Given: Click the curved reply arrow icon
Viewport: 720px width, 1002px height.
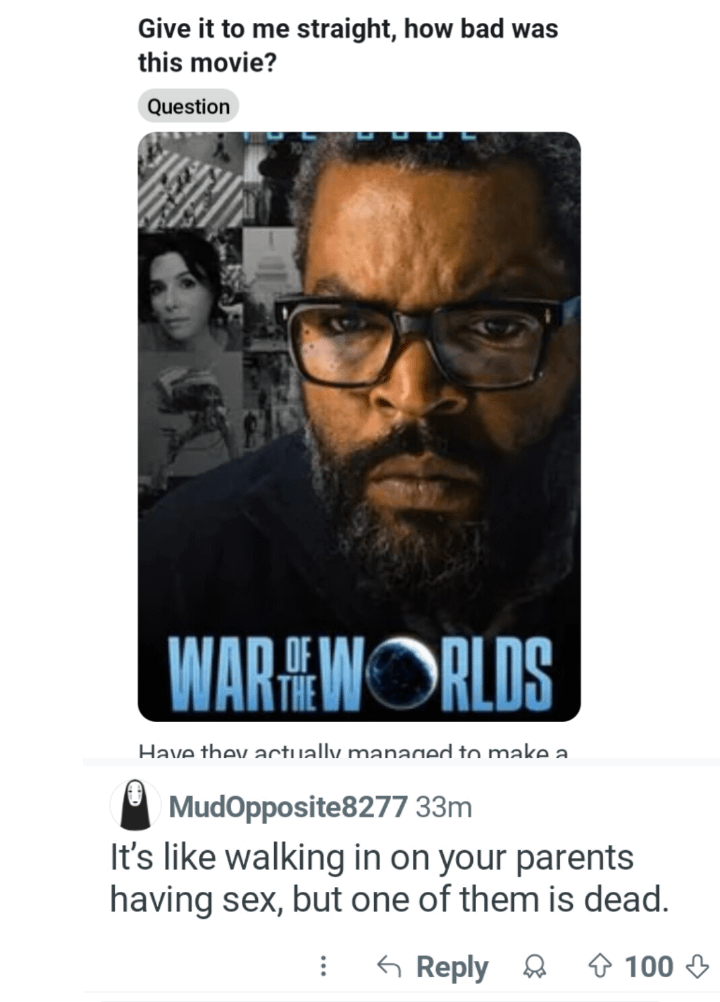Looking at the screenshot, I should click(389, 966).
